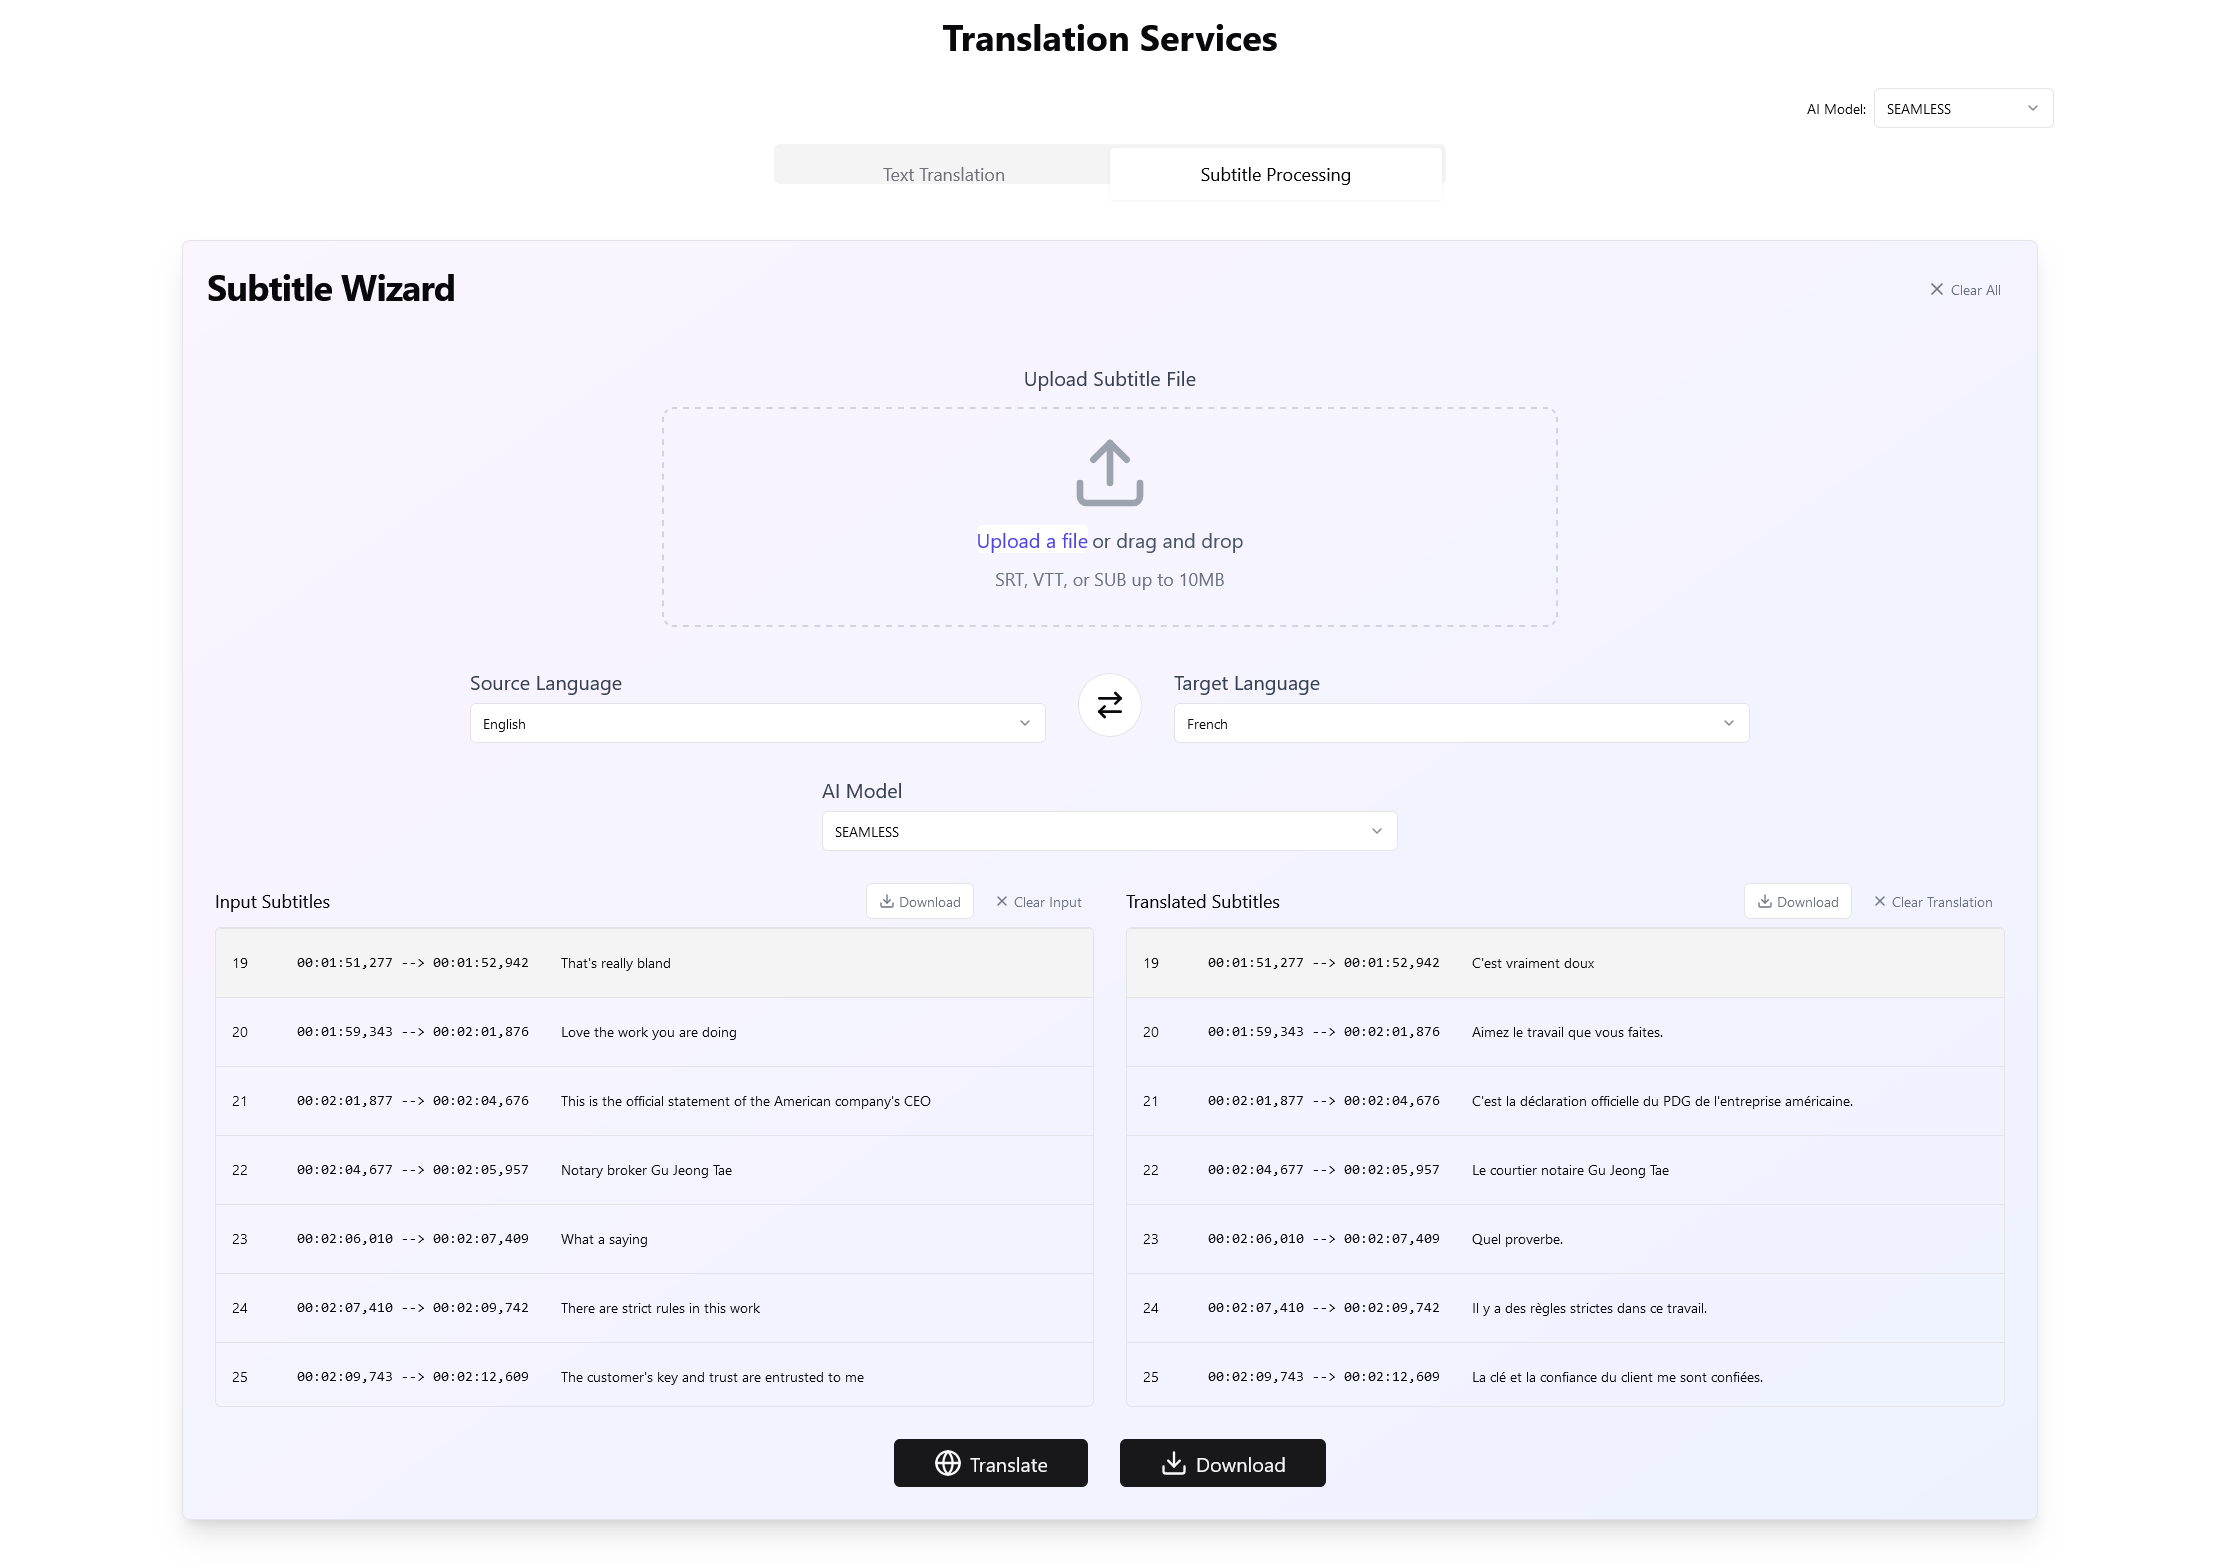Click the "SRT, VTT, or SUB up to 10MB" text
This screenshot has height=1568, width=2220.
[1109, 580]
